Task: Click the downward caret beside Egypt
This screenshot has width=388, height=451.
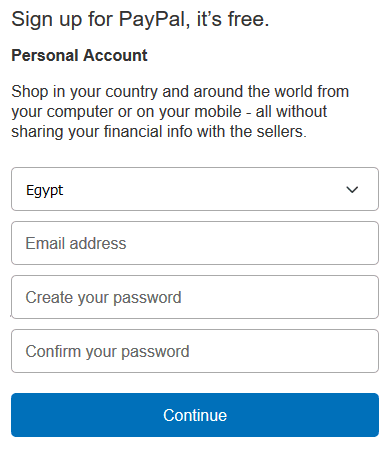Action: [x=352, y=190]
